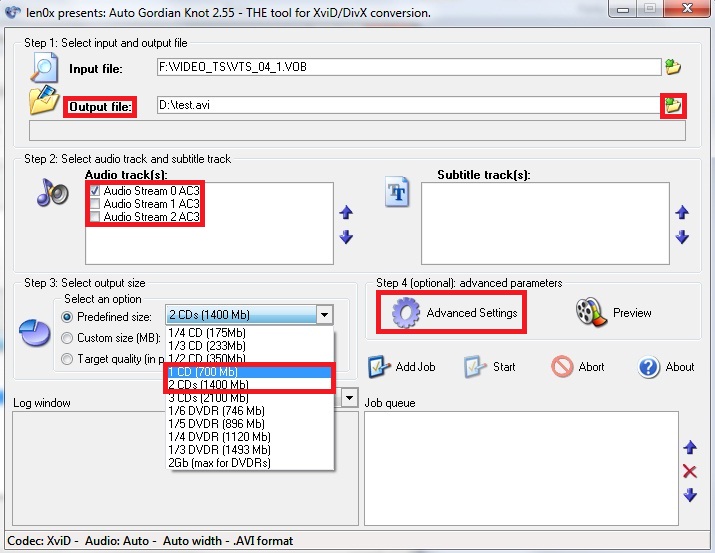Click inside the Log window area

pos(185,468)
